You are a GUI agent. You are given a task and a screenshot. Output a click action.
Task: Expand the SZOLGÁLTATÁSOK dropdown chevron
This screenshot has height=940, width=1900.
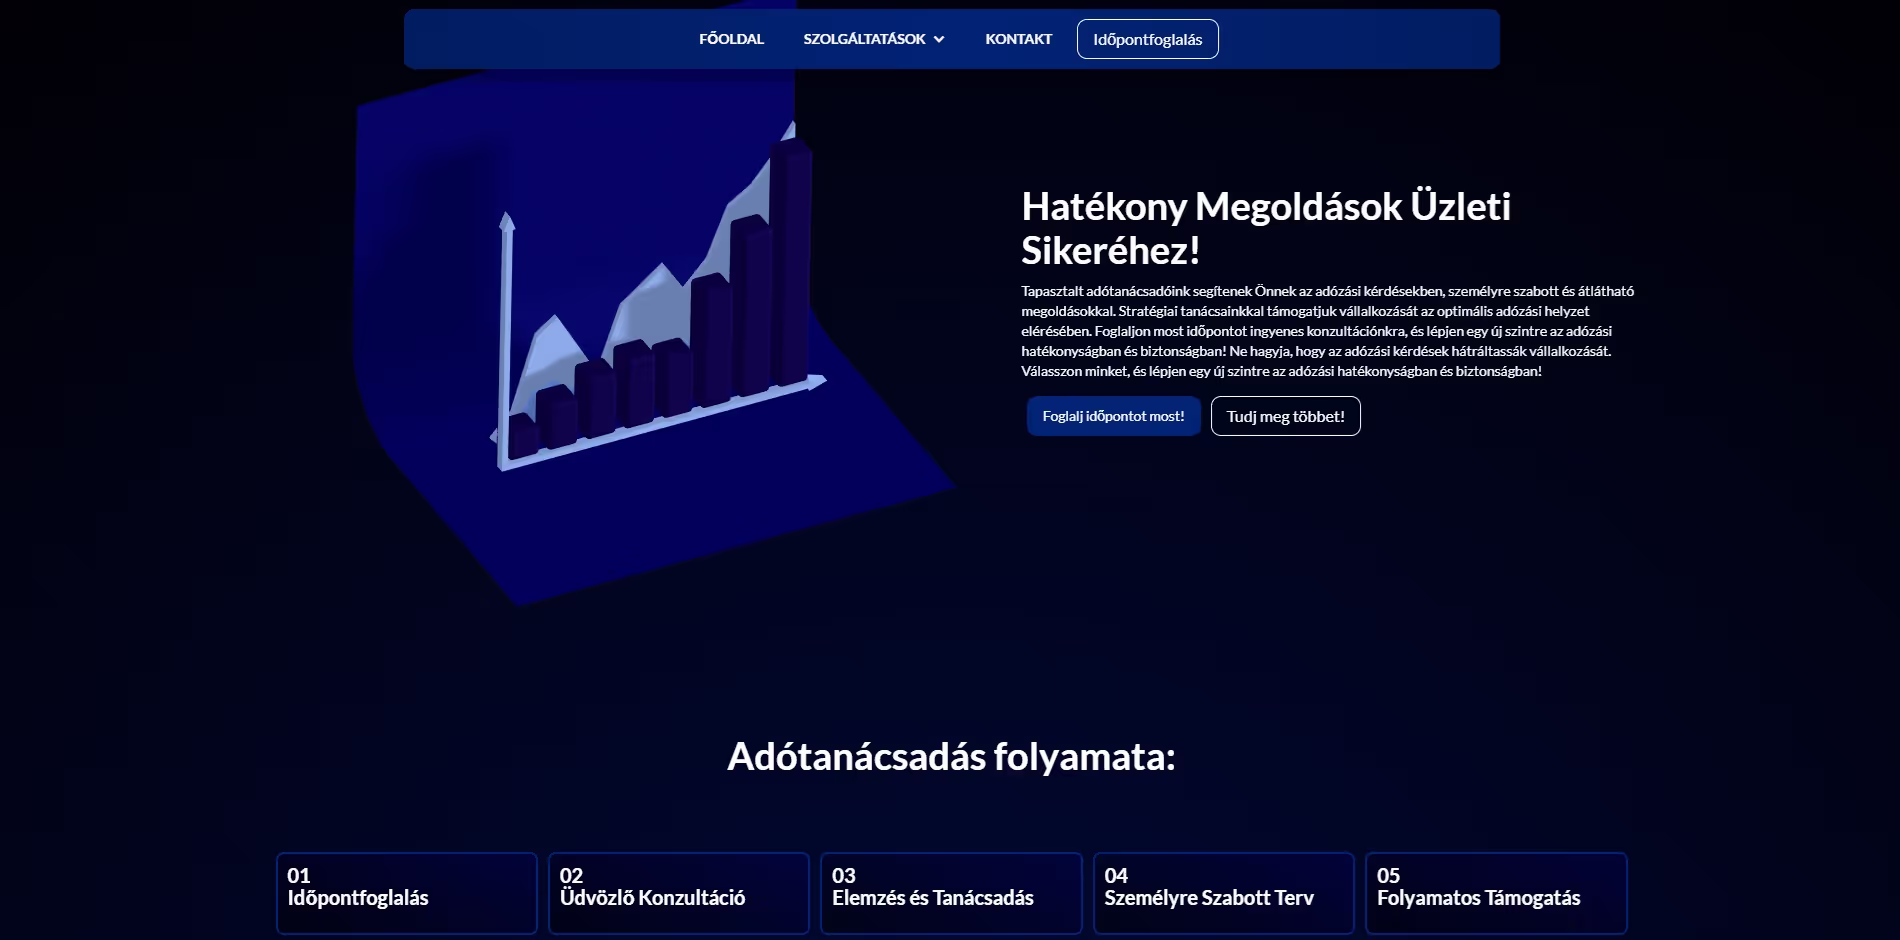pyautogui.click(x=939, y=39)
